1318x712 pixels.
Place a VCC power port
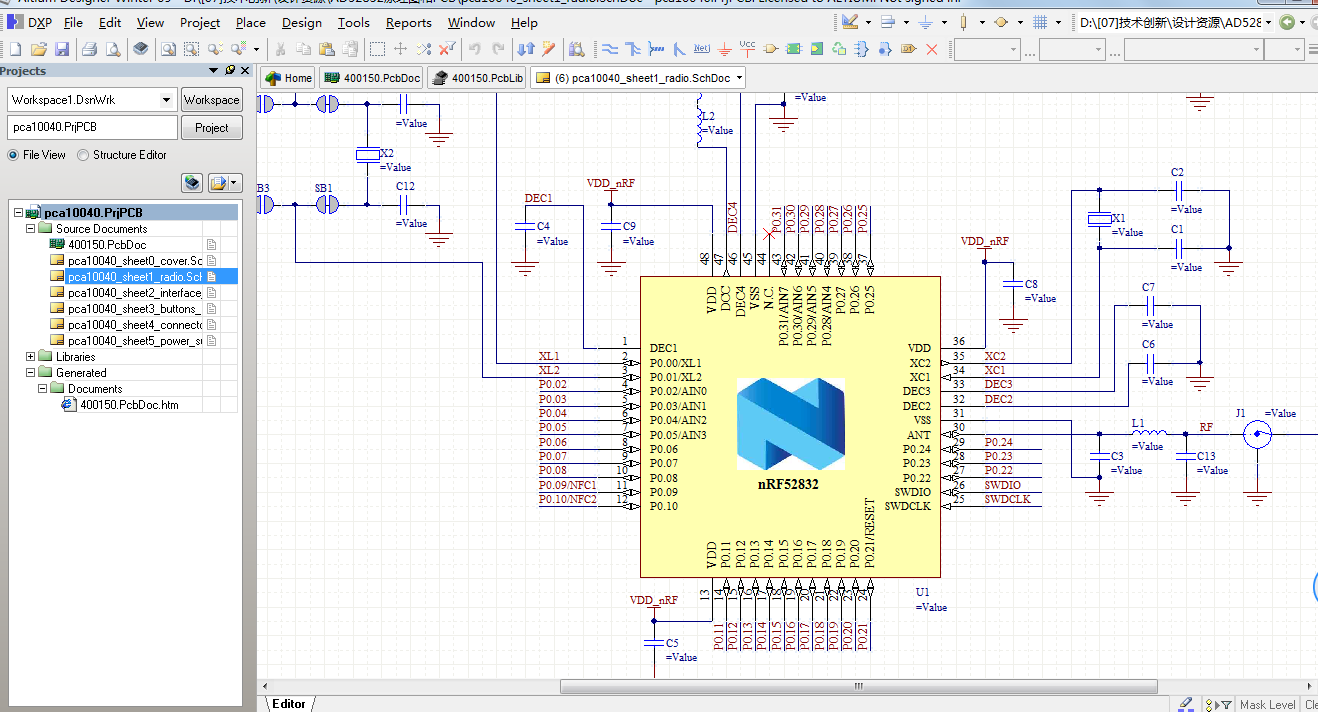pyautogui.click(x=747, y=48)
